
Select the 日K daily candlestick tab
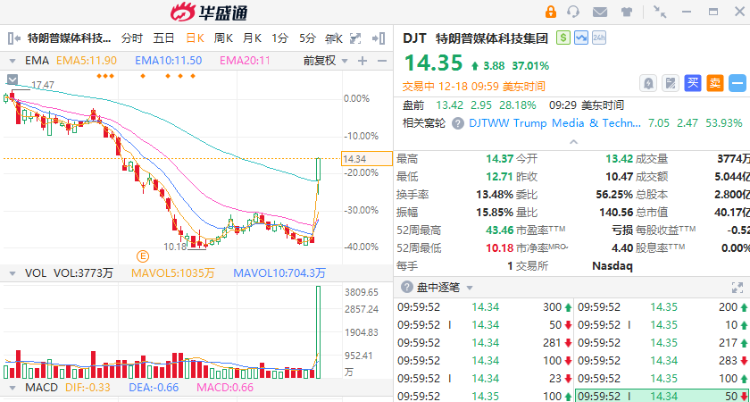[195, 38]
